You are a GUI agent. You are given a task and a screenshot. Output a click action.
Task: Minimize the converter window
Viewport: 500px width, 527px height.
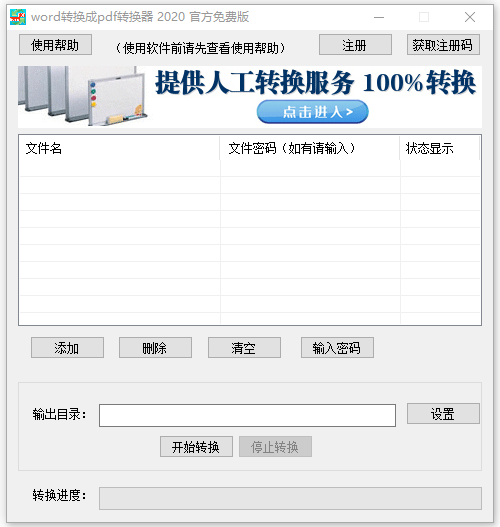[379, 17]
